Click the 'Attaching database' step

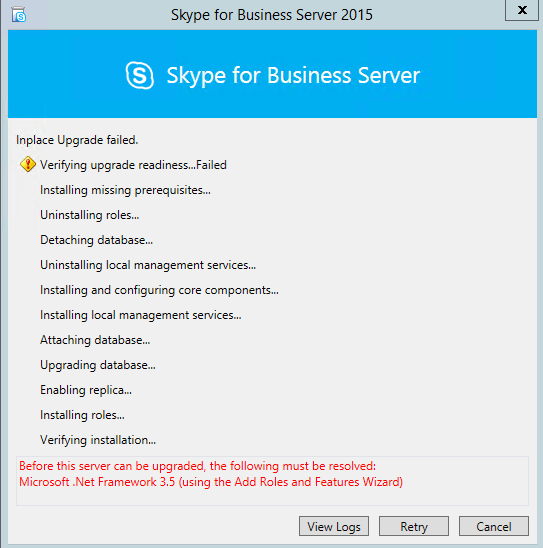point(95,340)
